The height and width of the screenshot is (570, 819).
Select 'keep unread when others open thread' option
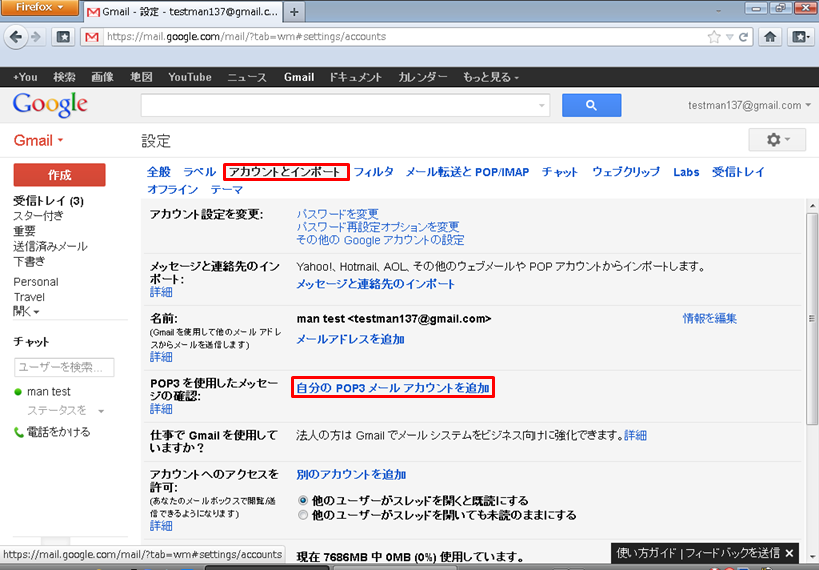303,515
